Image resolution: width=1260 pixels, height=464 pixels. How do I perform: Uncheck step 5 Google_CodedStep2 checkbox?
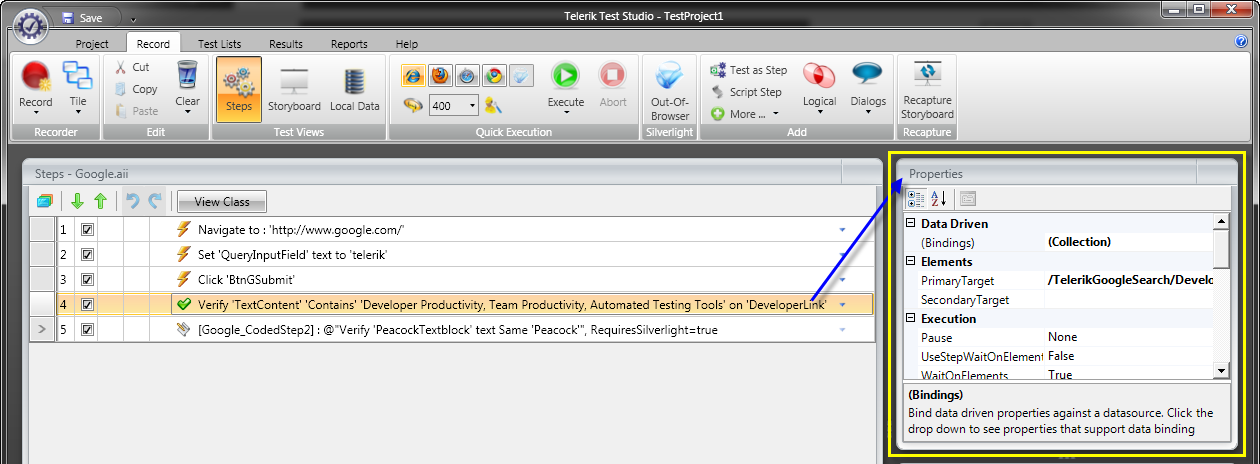pyautogui.click(x=87, y=330)
